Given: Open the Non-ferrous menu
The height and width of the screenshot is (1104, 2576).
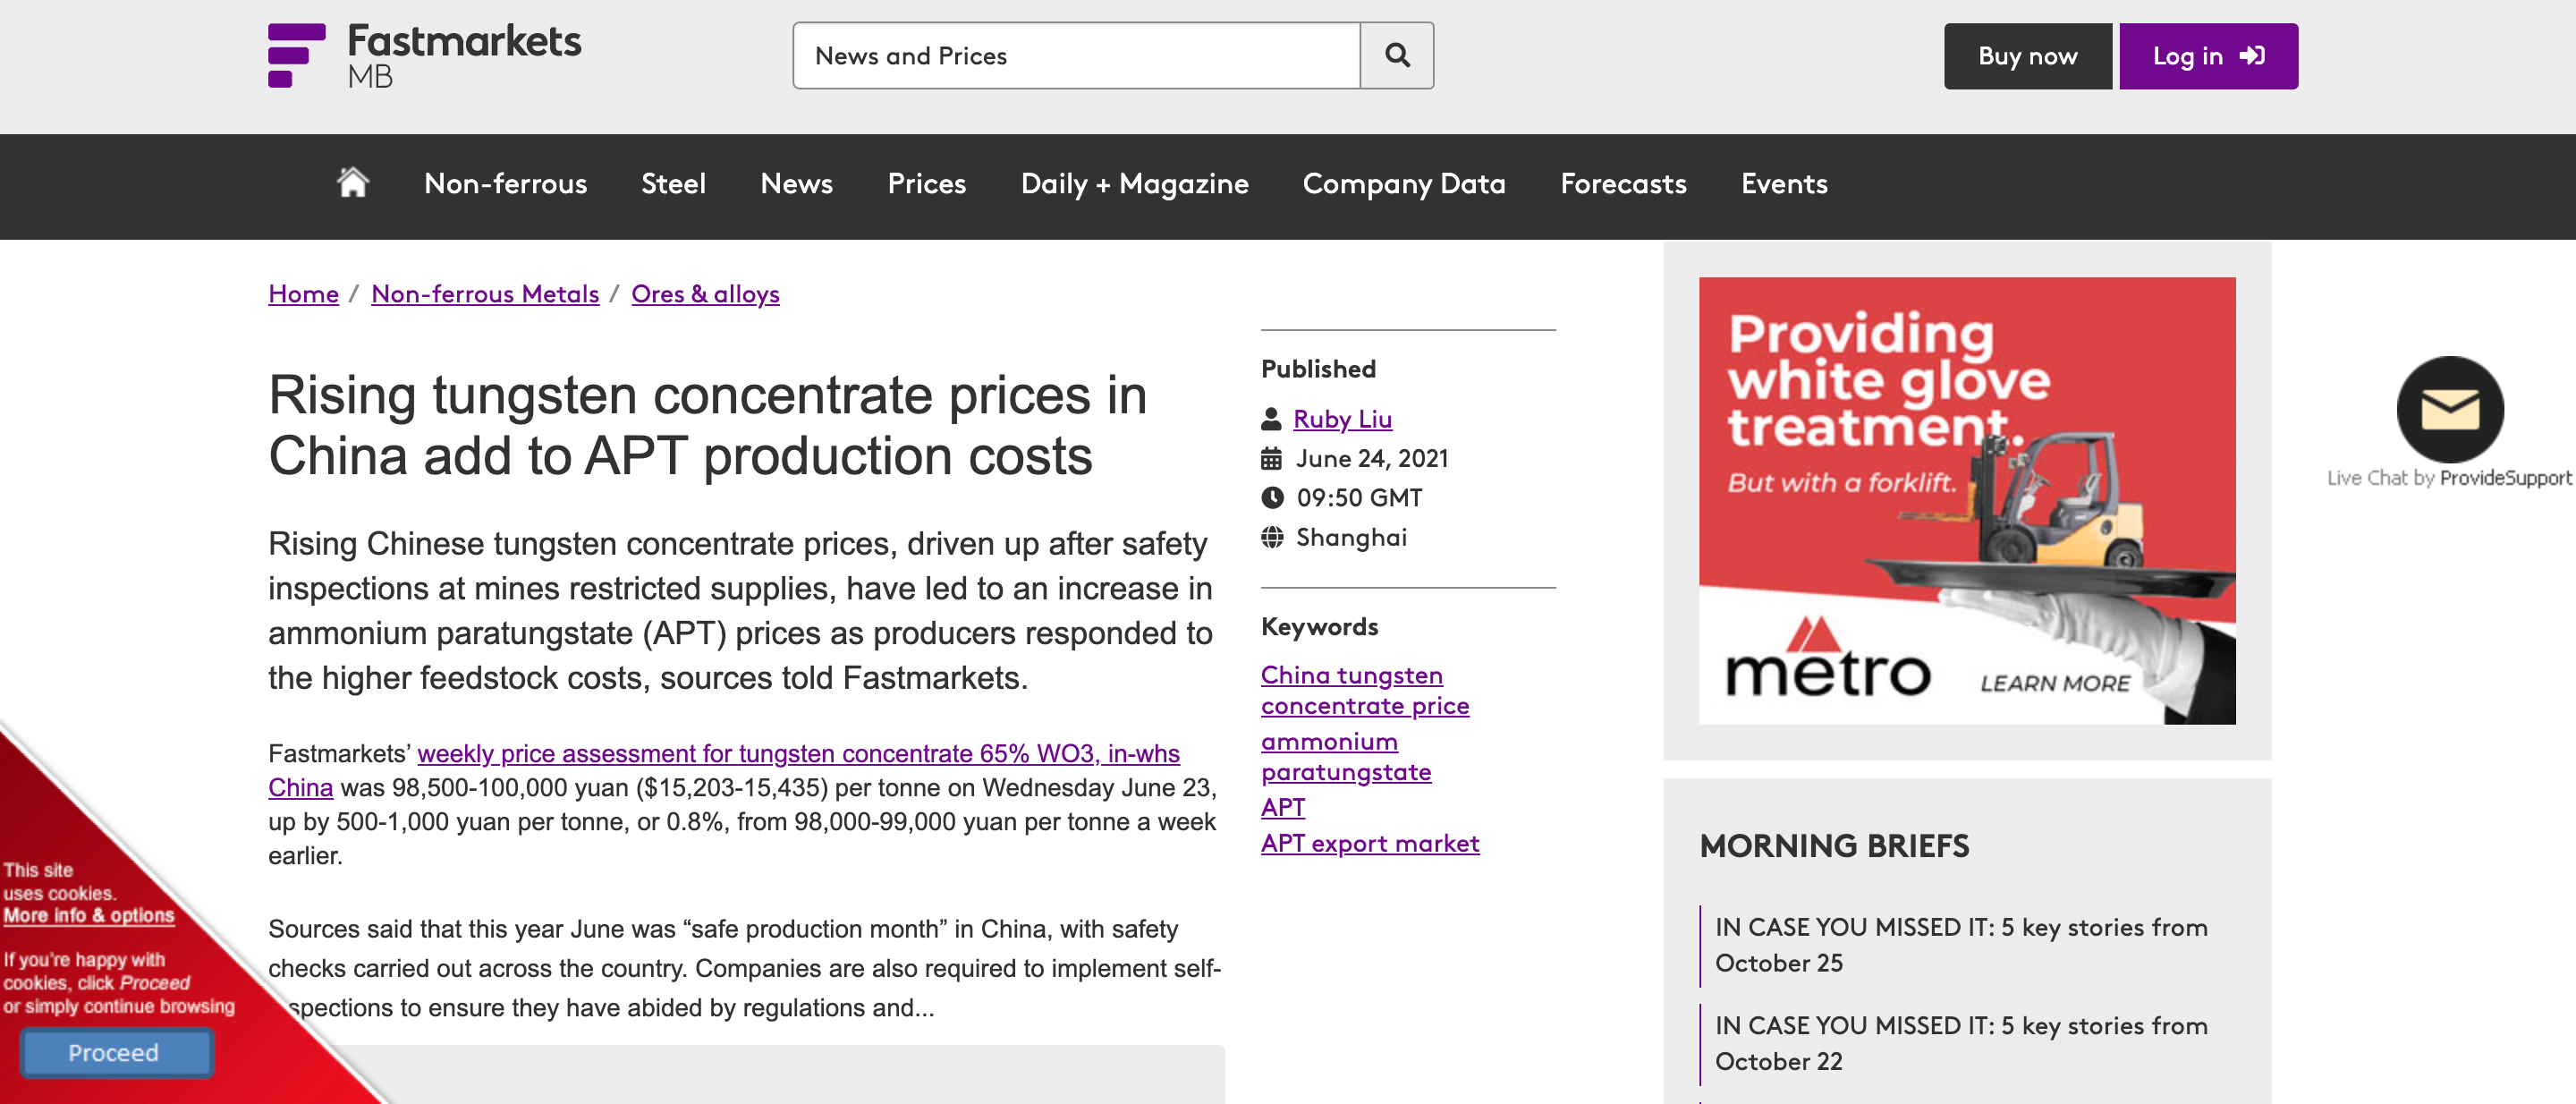Looking at the screenshot, I should coord(505,184).
